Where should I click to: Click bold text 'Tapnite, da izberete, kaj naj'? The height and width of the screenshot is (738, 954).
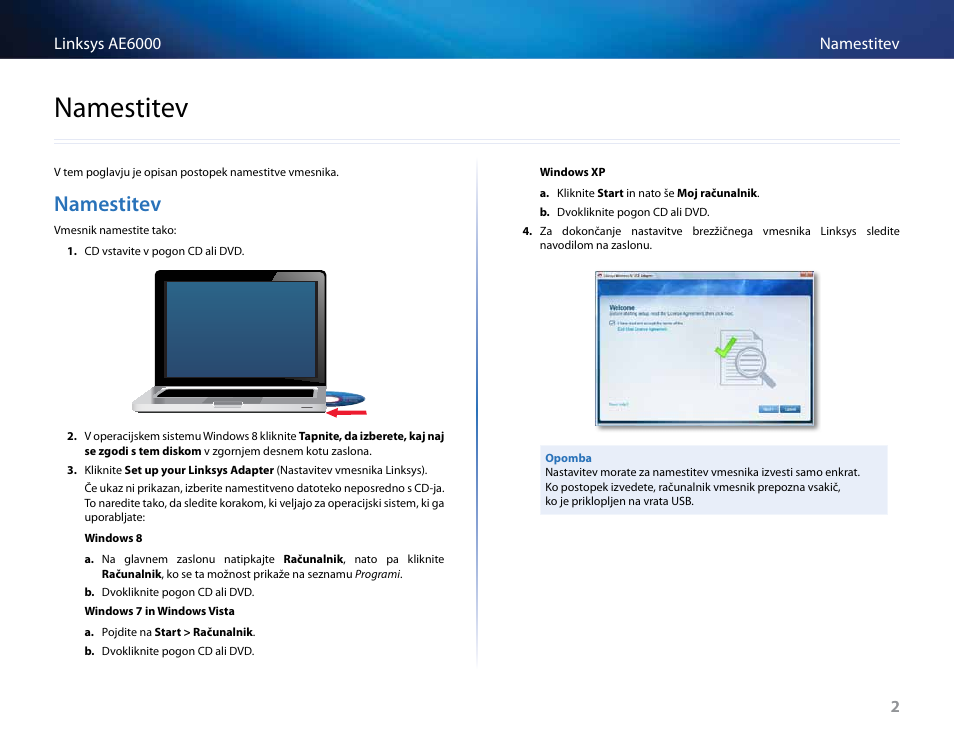coord(371,436)
